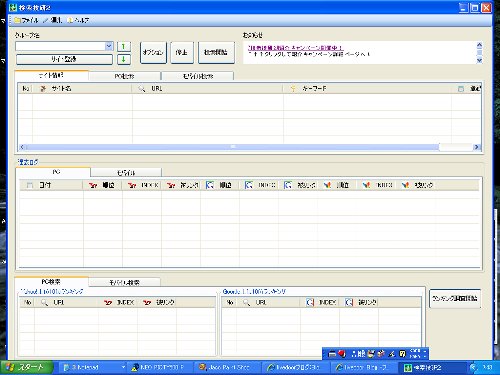Open the ヘルプ help menu
500x375 pixels.
click(78, 20)
